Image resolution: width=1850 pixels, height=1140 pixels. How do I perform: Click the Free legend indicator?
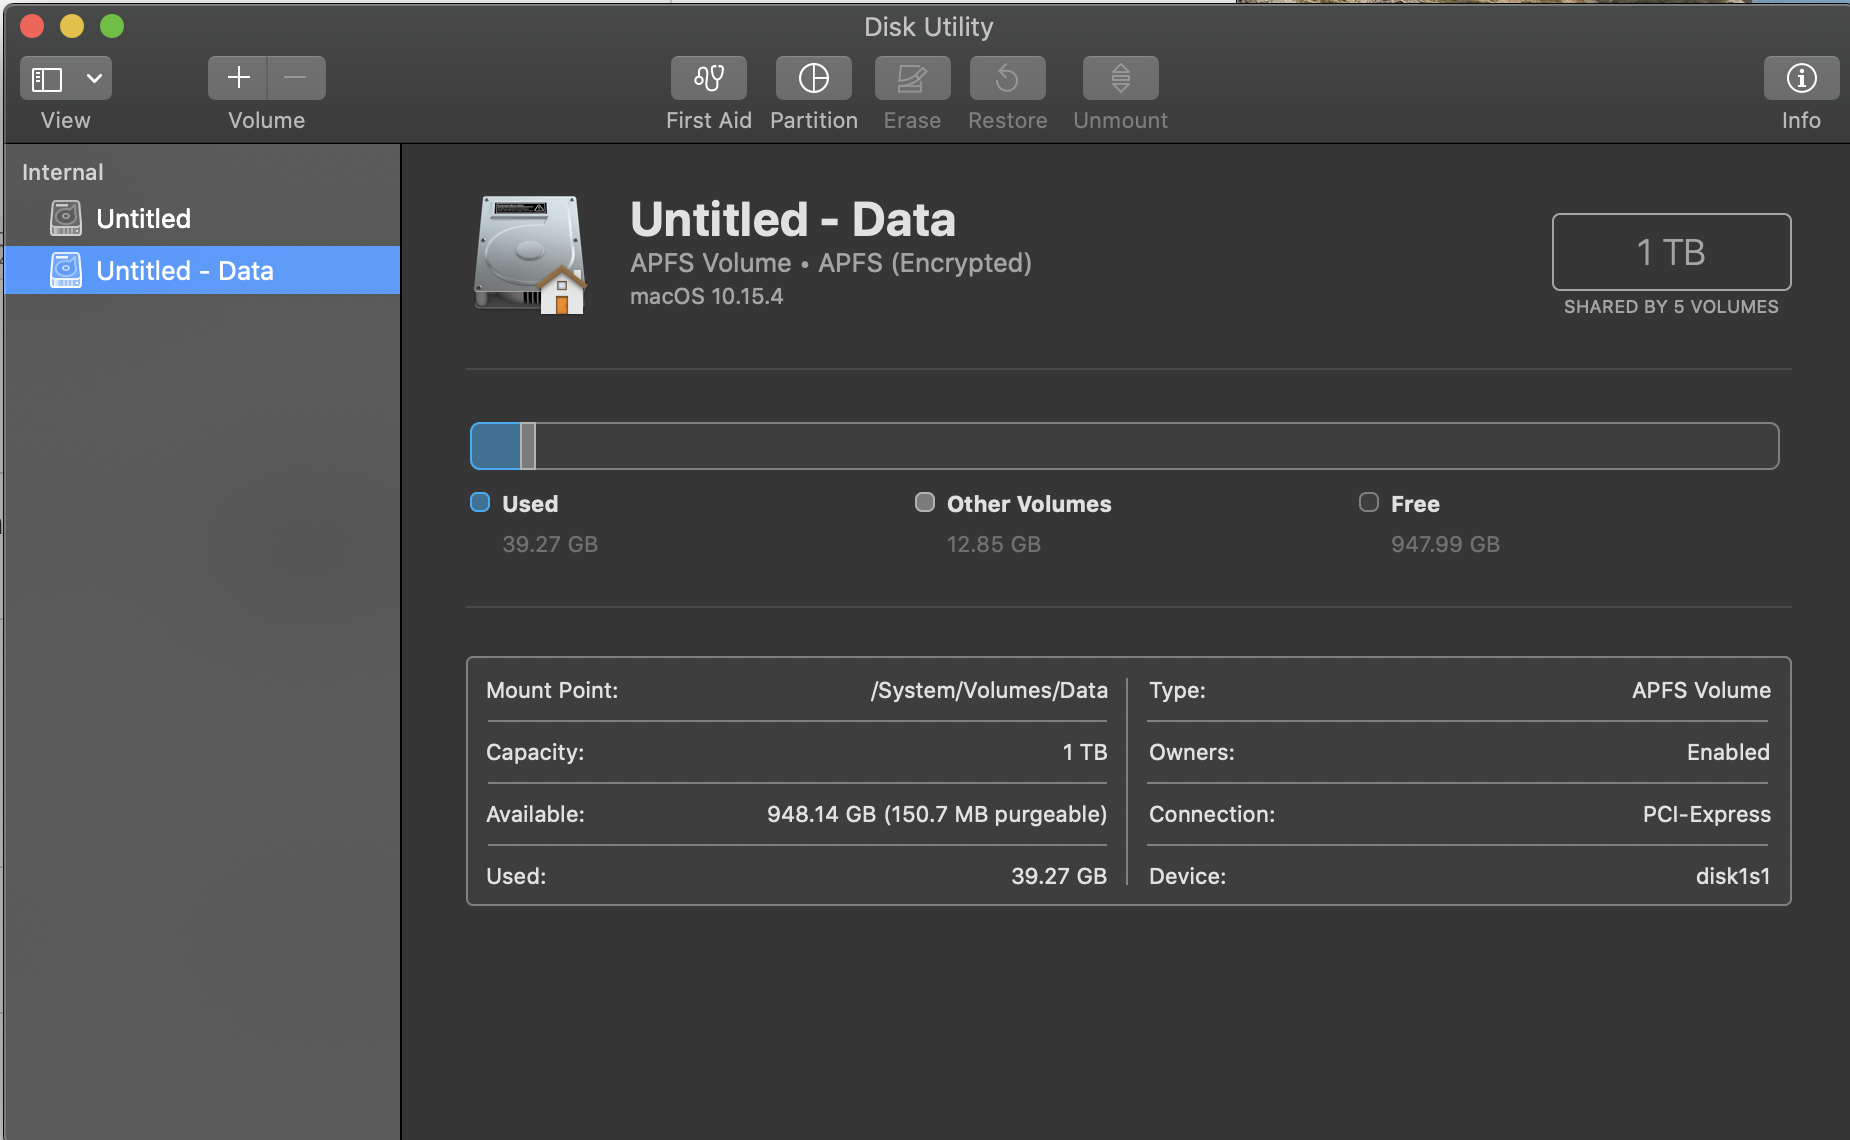(1369, 503)
